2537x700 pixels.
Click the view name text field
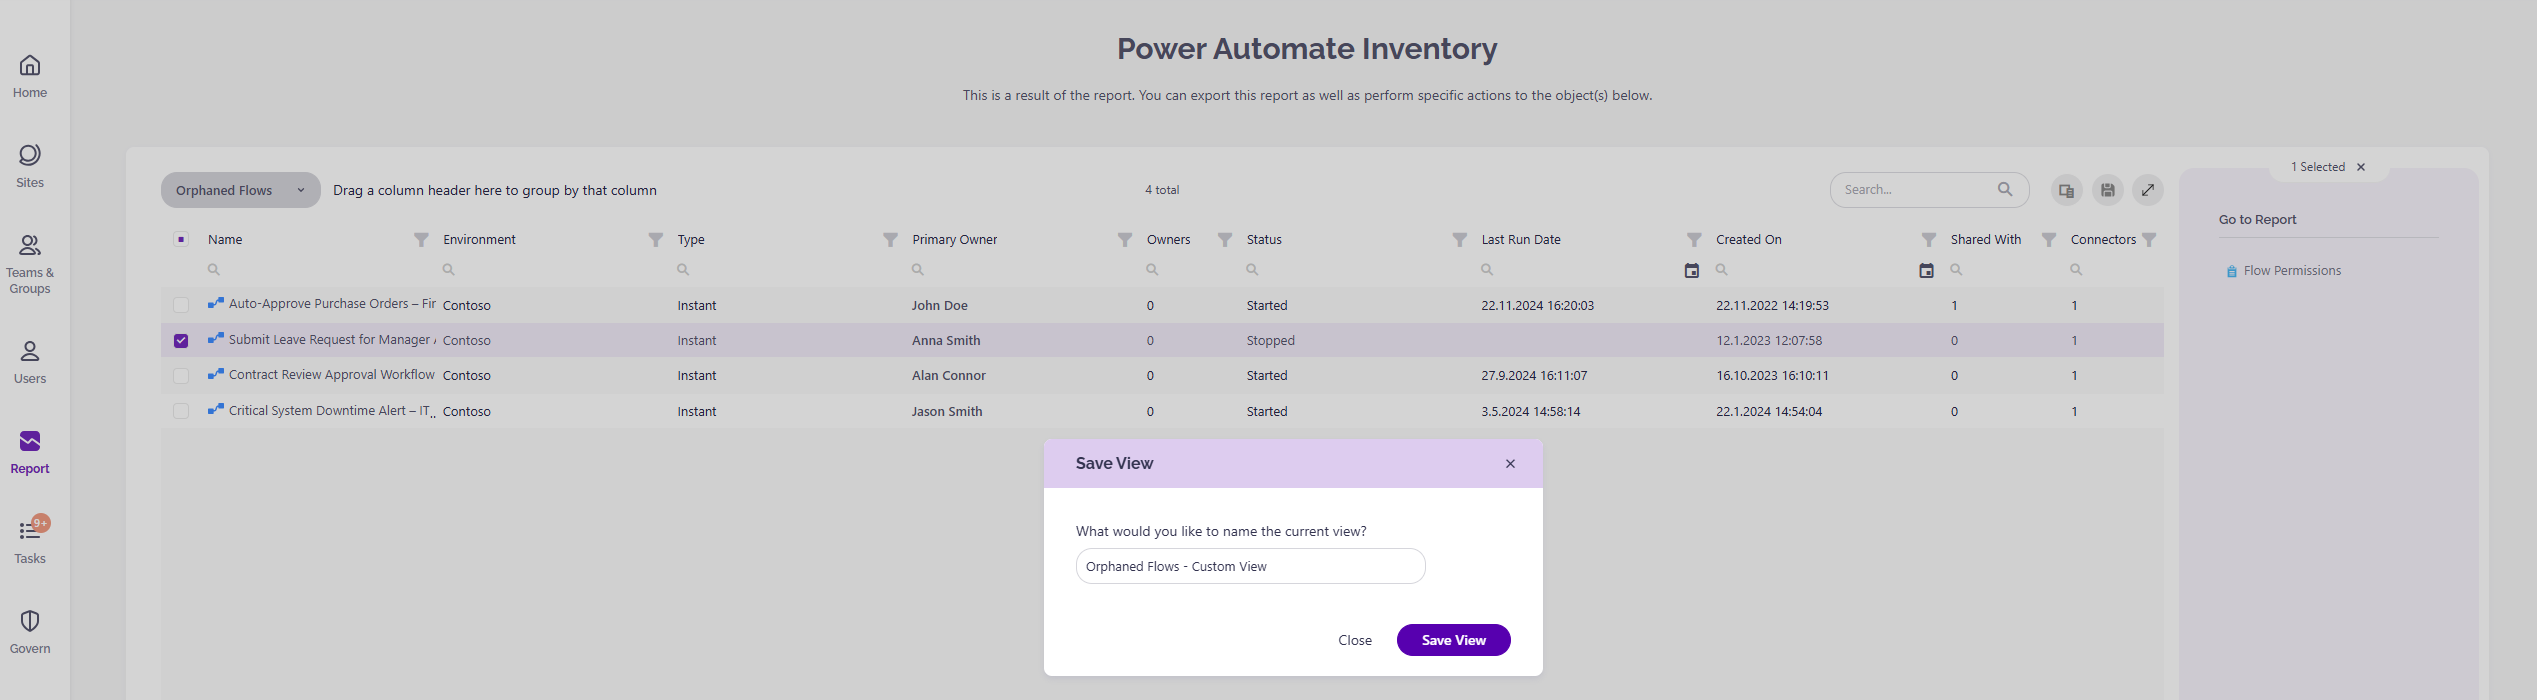[1251, 566]
